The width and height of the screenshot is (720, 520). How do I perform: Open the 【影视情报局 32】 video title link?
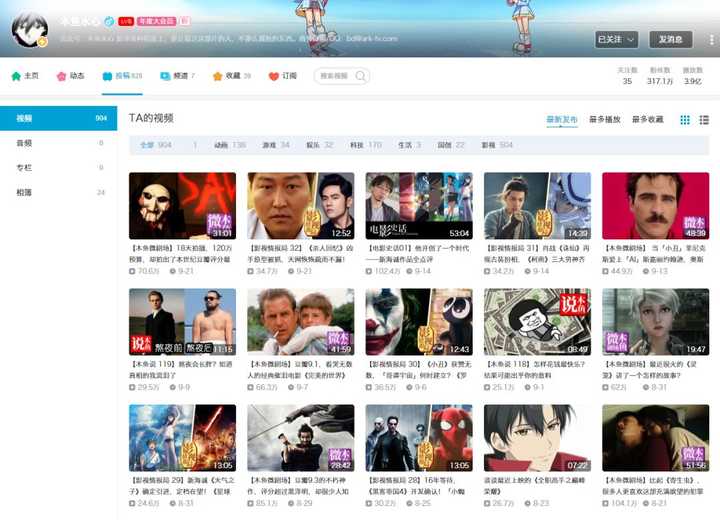[301, 254]
